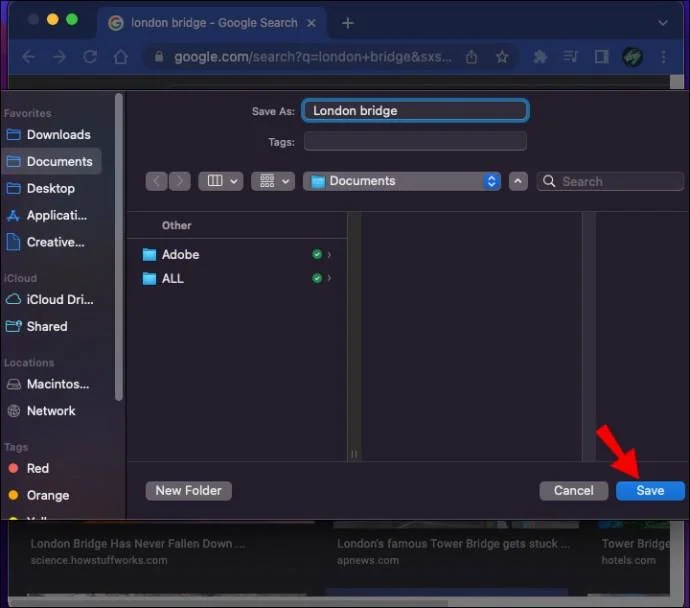
Task: Create a New Folder
Action: 188,491
